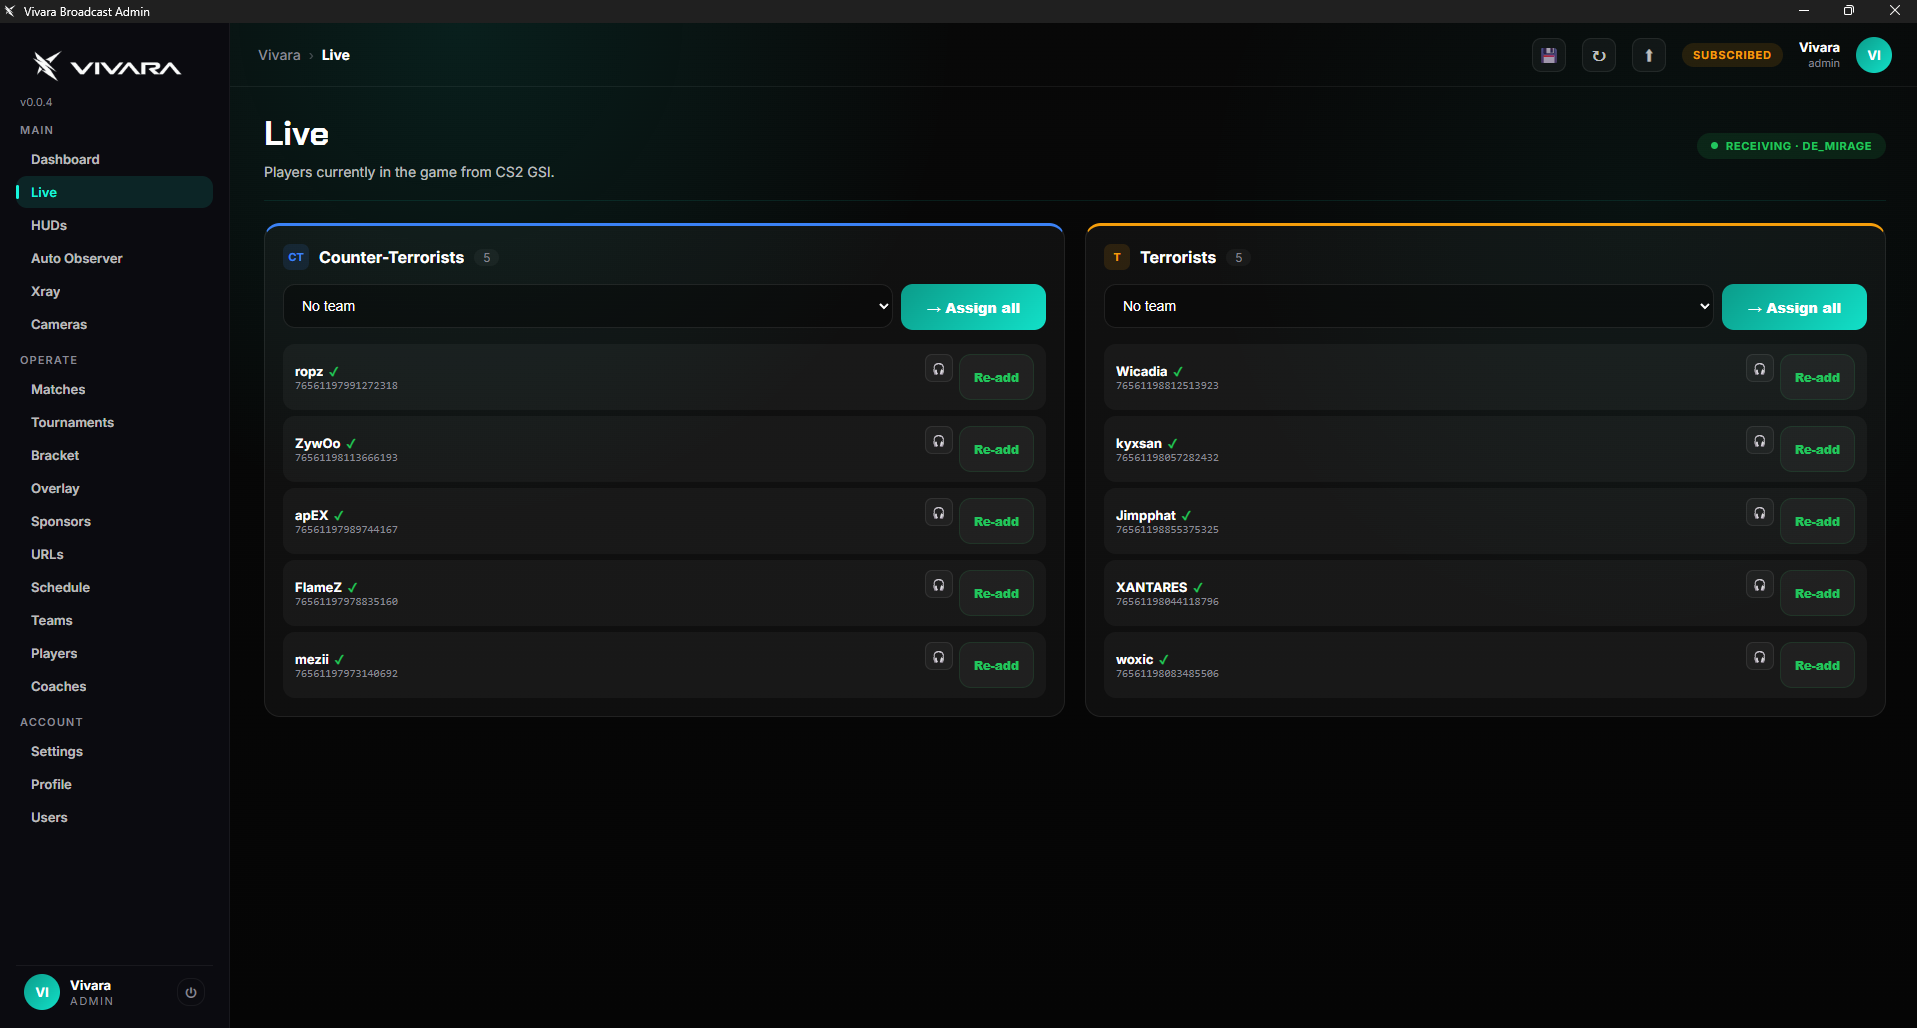Click headset icon for kyxsan
The height and width of the screenshot is (1028, 1917).
(1760, 441)
